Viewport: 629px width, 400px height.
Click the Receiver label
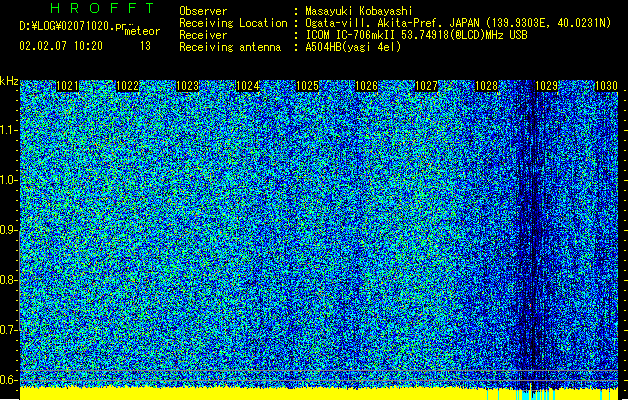[203, 35]
